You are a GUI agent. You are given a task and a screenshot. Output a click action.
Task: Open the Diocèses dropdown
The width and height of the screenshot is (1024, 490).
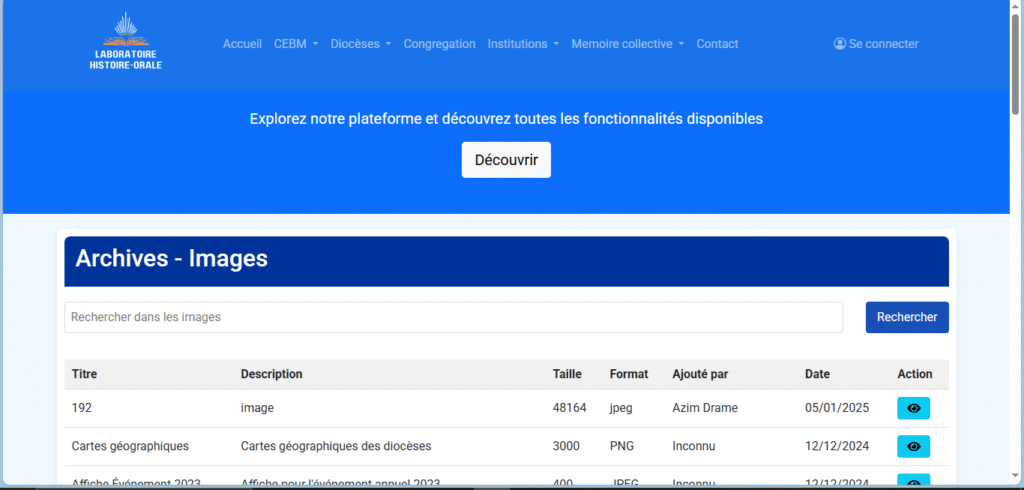point(360,44)
